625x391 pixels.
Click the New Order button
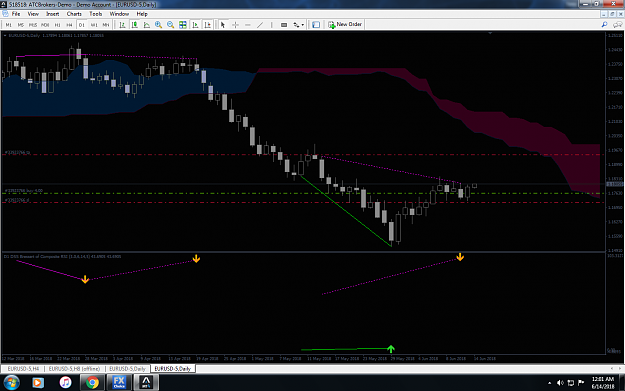(345, 25)
